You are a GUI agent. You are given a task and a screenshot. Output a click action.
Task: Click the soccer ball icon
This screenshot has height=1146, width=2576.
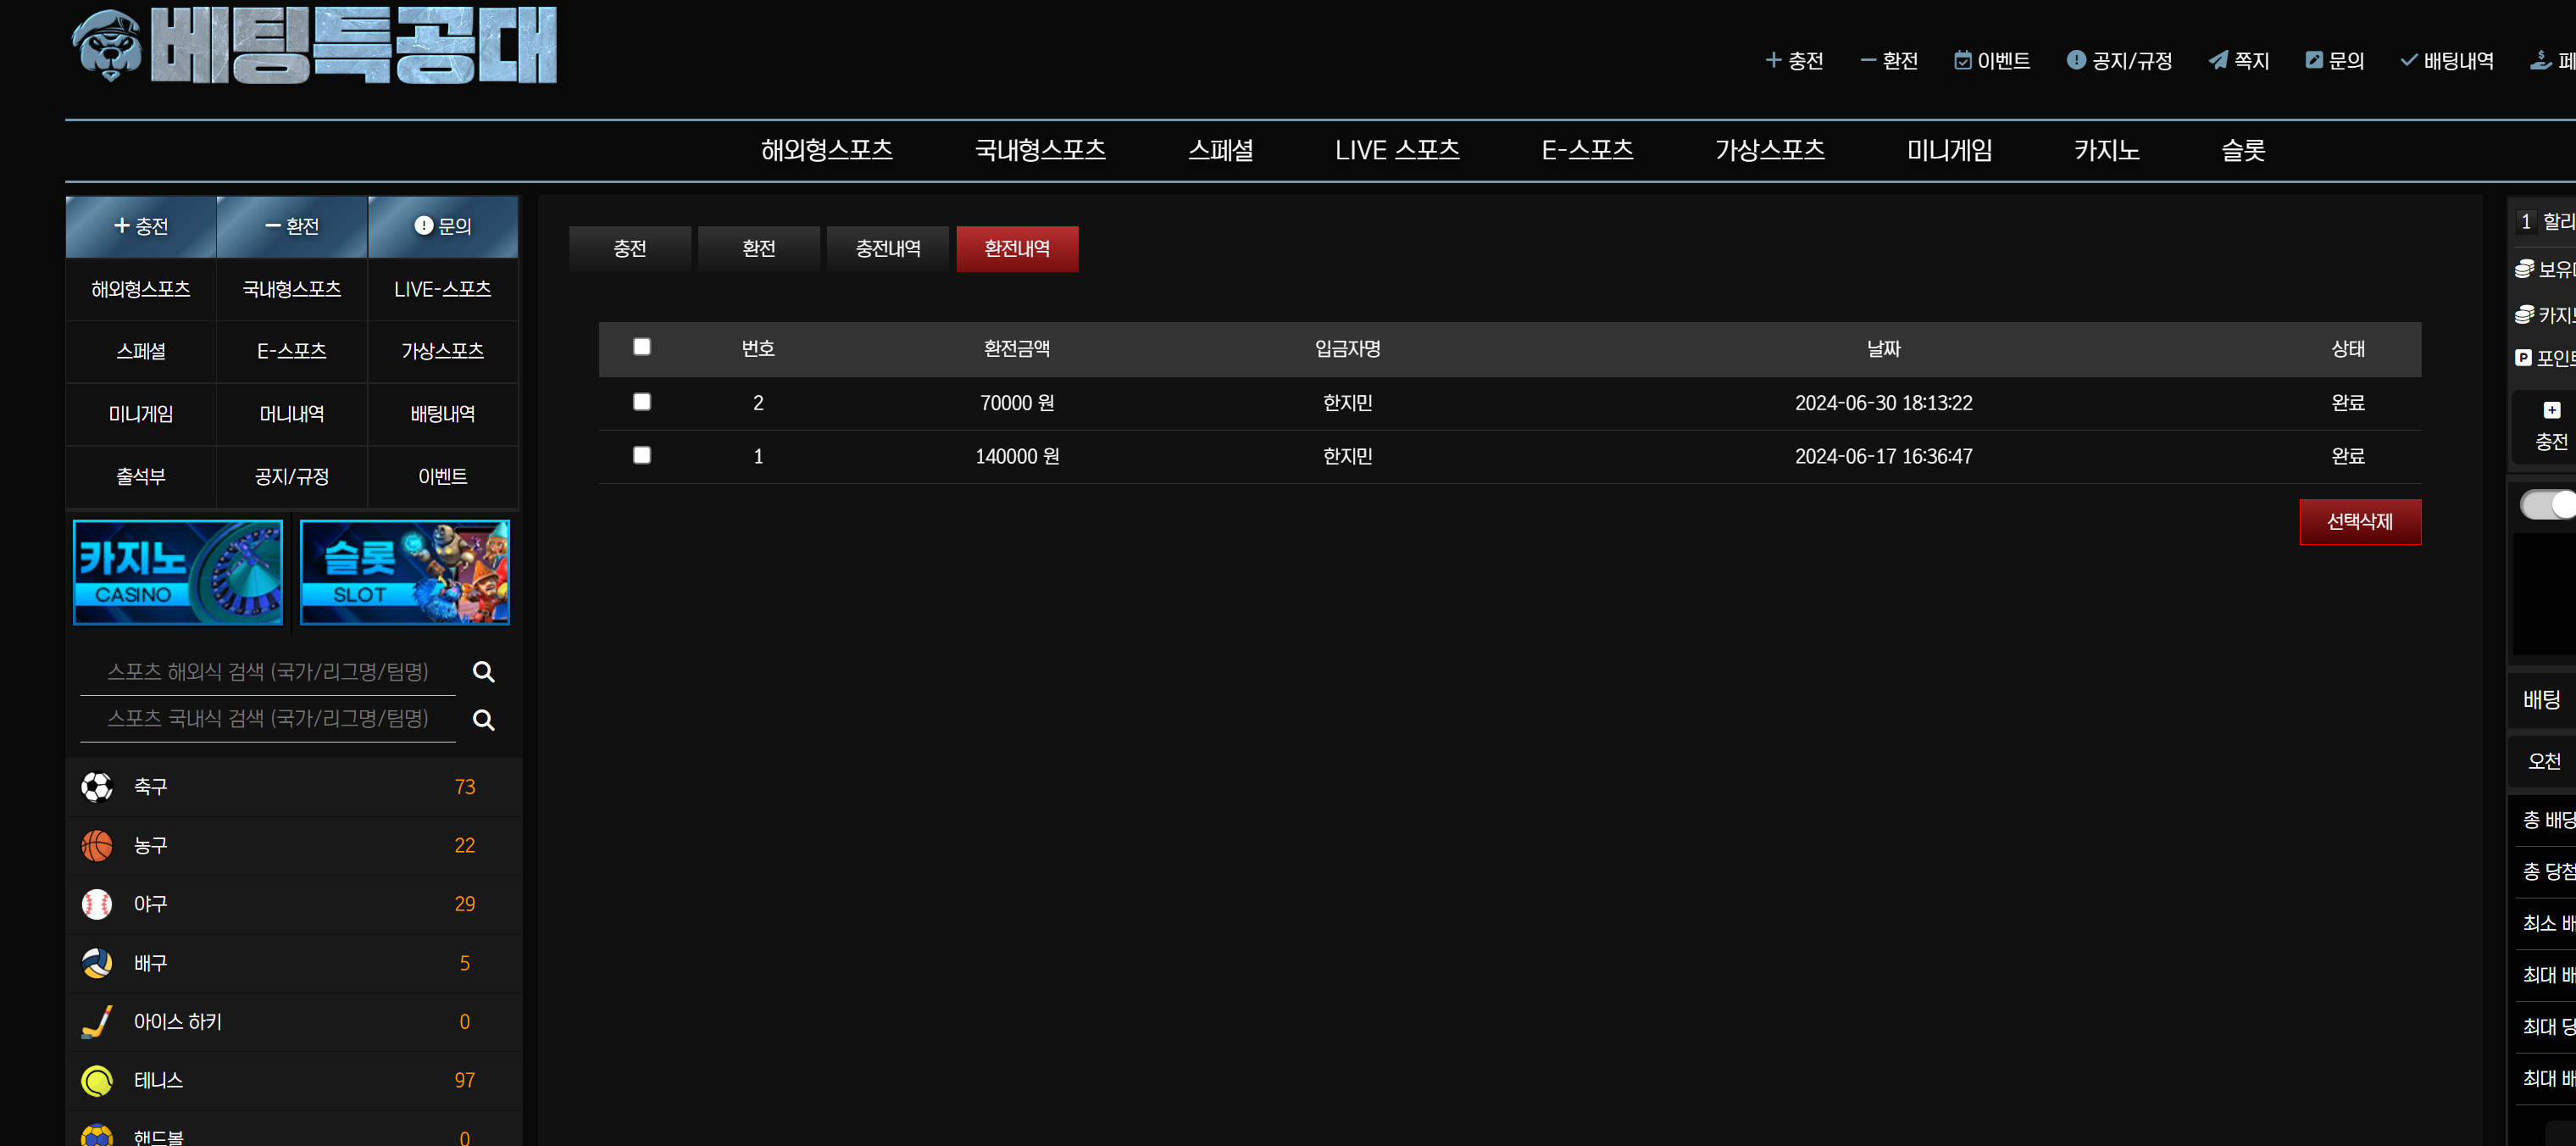(x=97, y=787)
